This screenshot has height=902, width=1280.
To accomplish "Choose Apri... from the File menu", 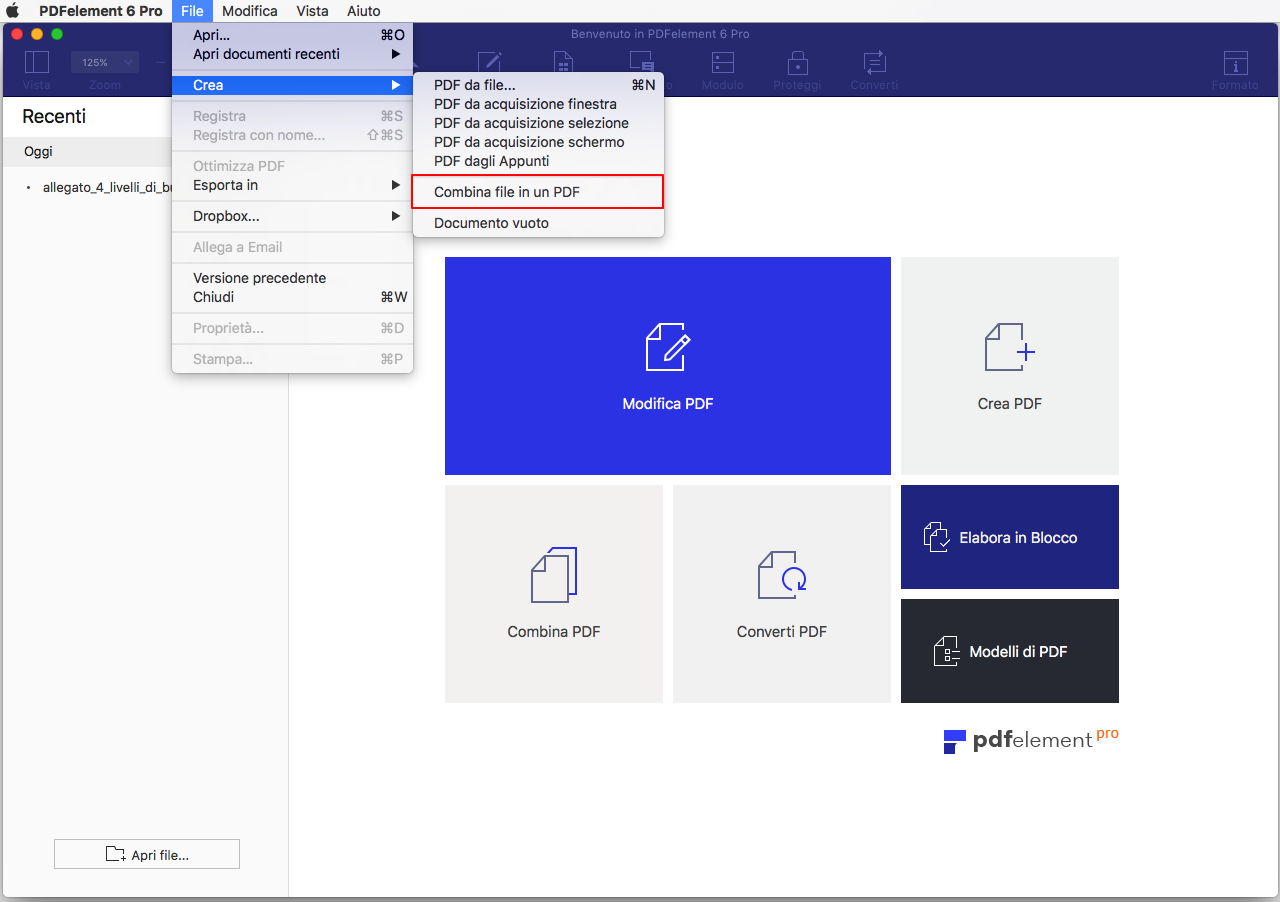I will pyautogui.click(x=292, y=35).
